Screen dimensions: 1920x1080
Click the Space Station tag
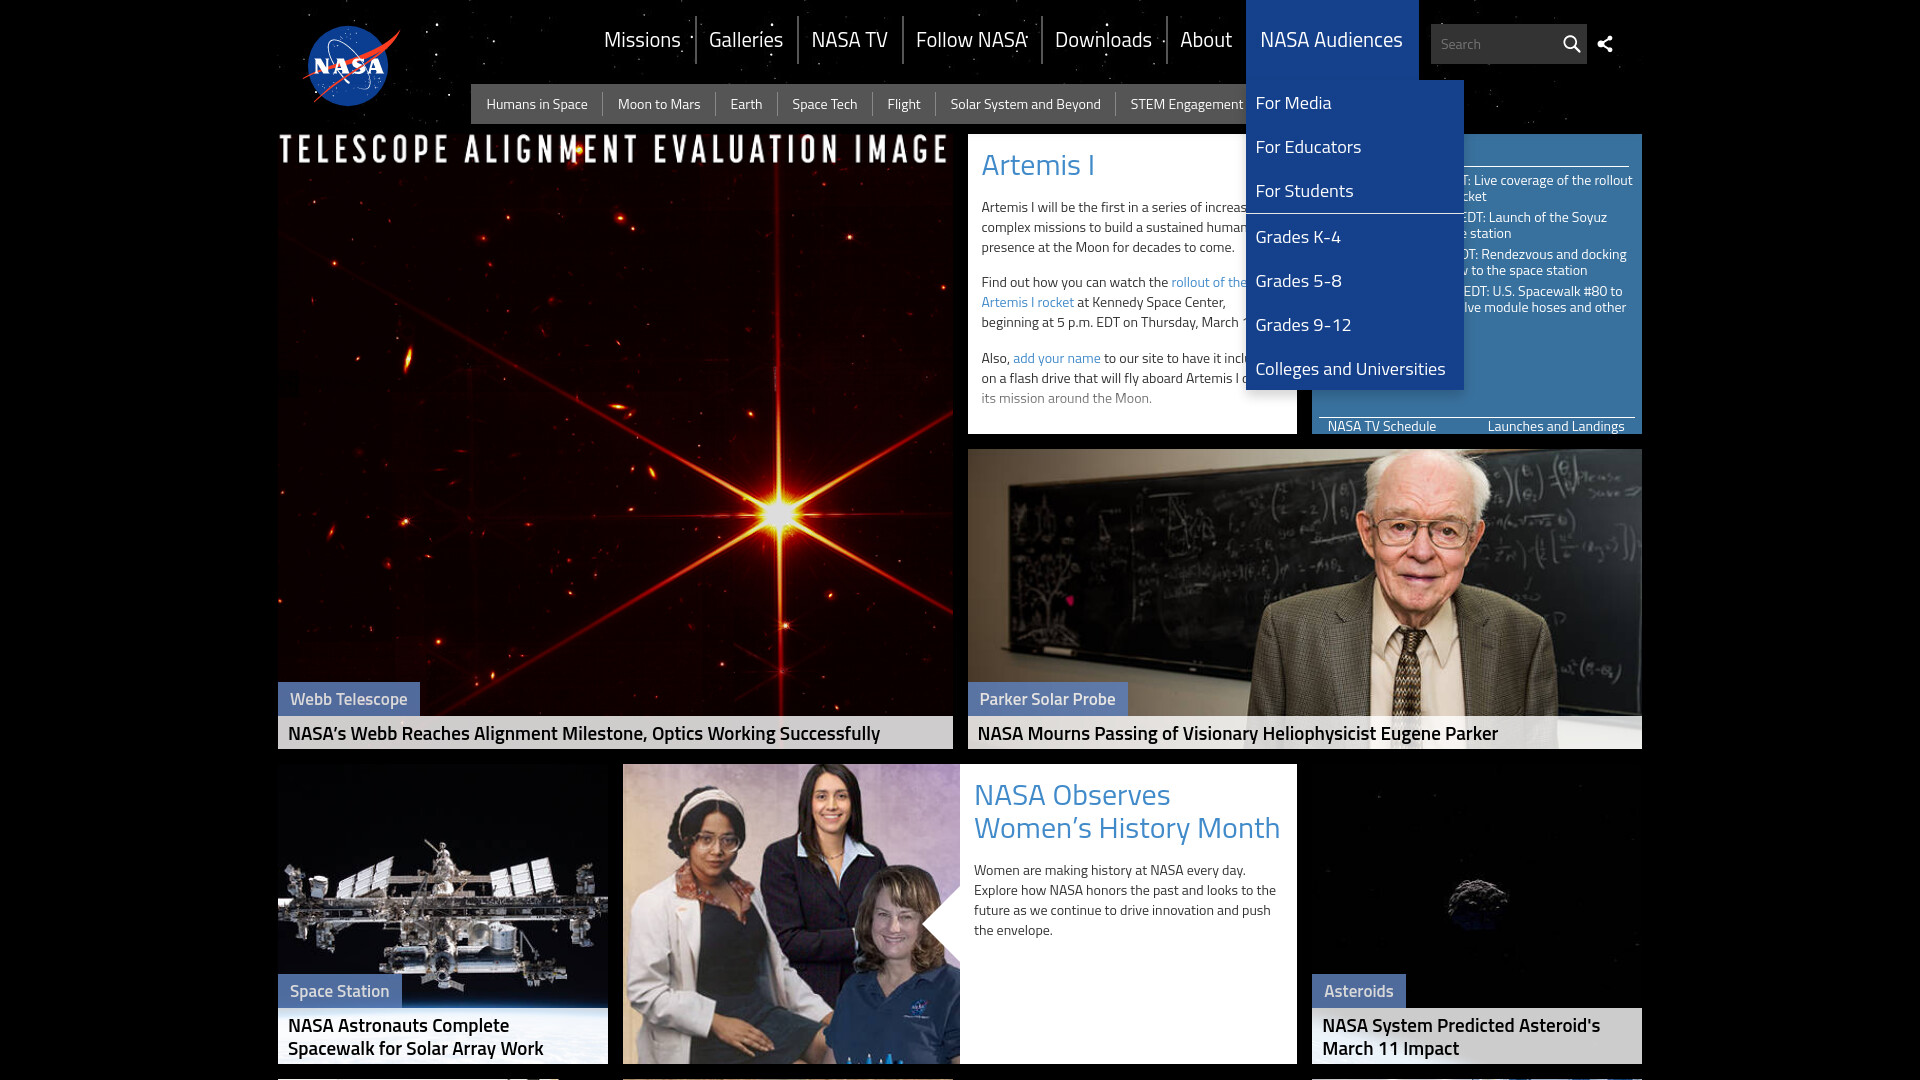point(339,991)
